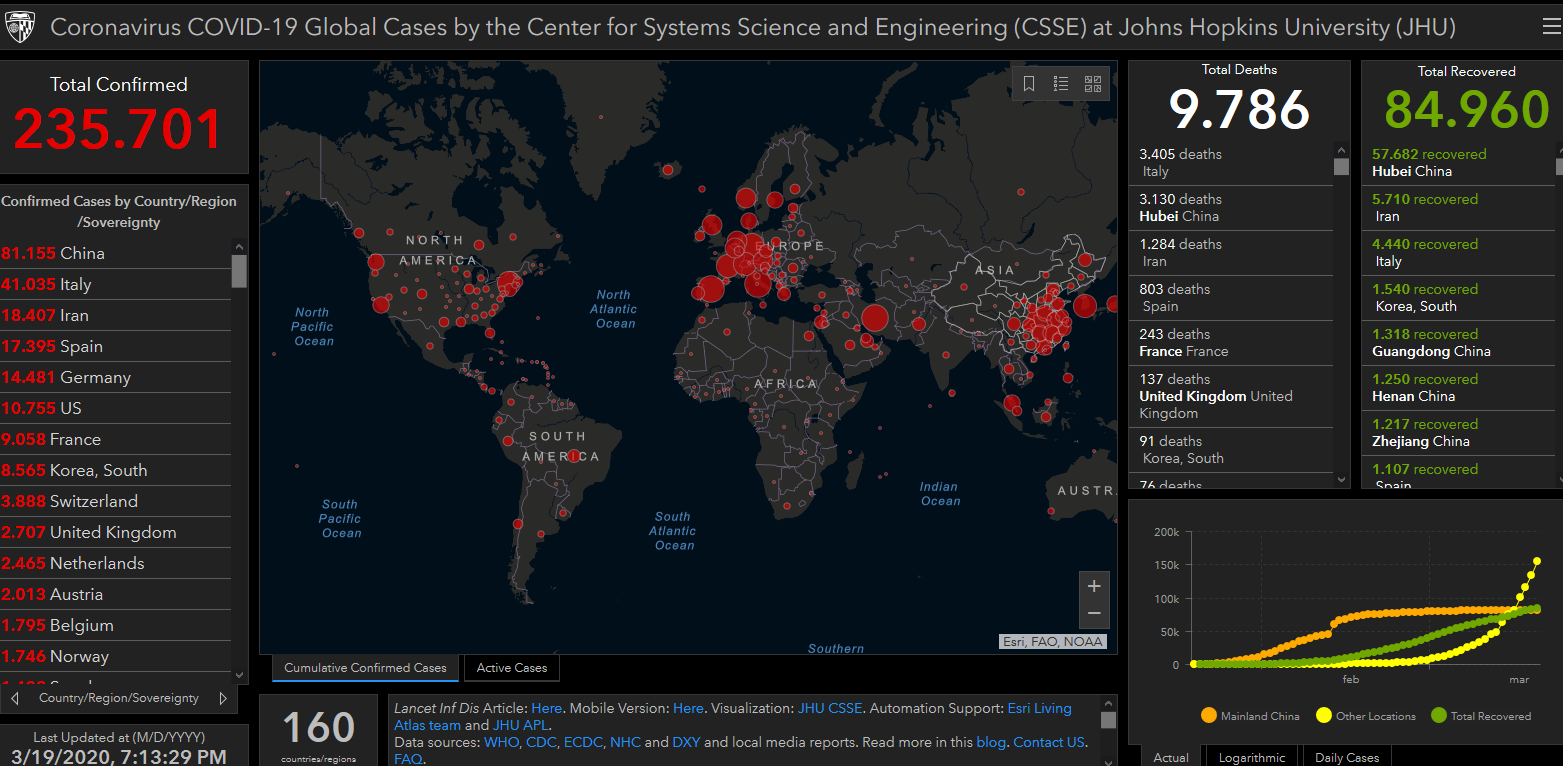The height and width of the screenshot is (766, 1563).
Task: Toggle the Other Locations series in chart legend
Action: tap(1366, 716)
